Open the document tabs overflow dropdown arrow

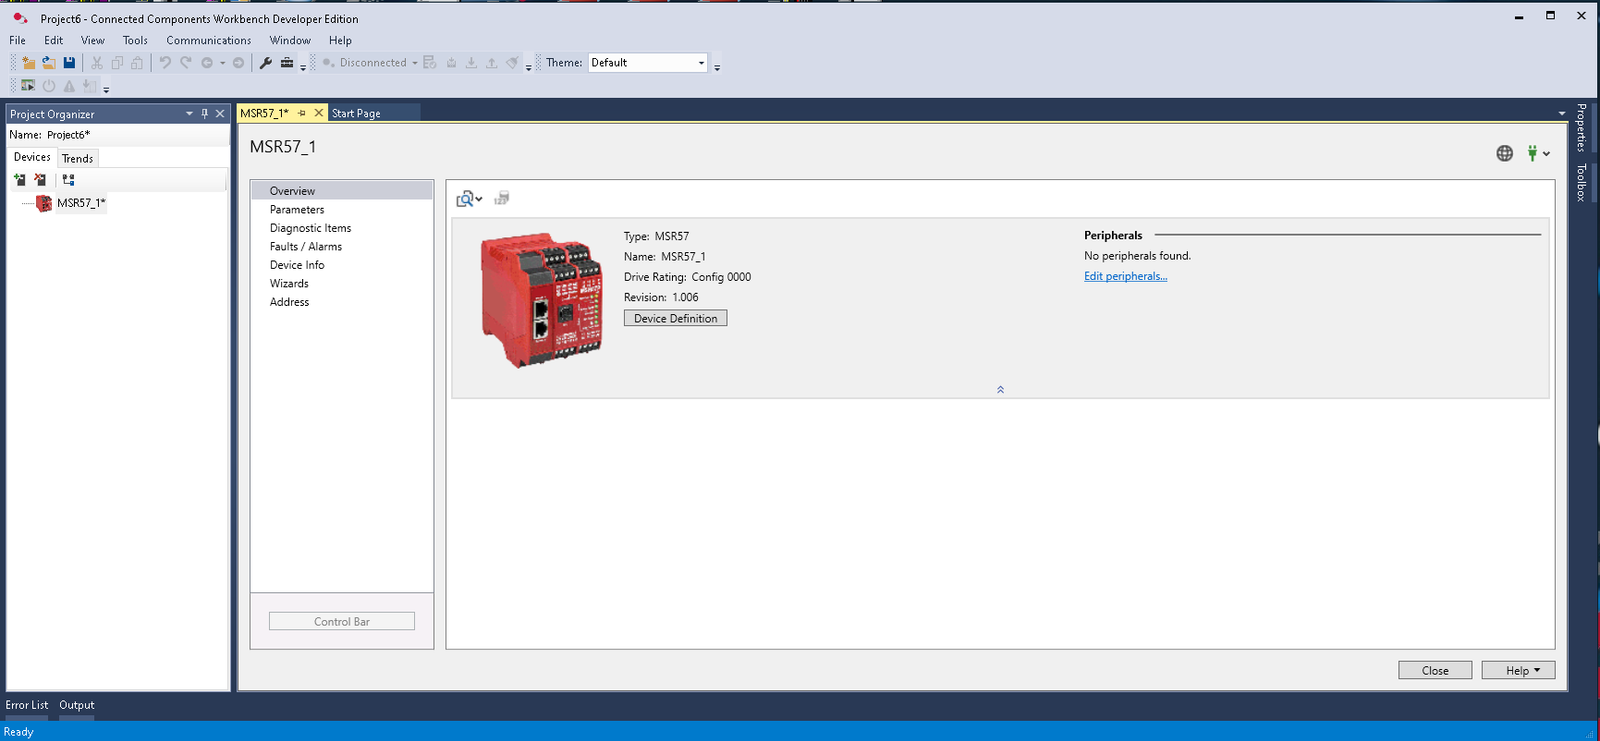[1562, 113]
